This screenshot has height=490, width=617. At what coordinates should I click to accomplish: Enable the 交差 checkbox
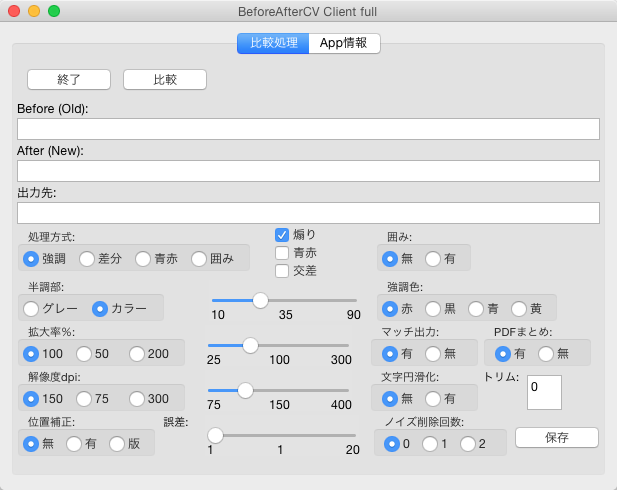[x=282, y=271]
